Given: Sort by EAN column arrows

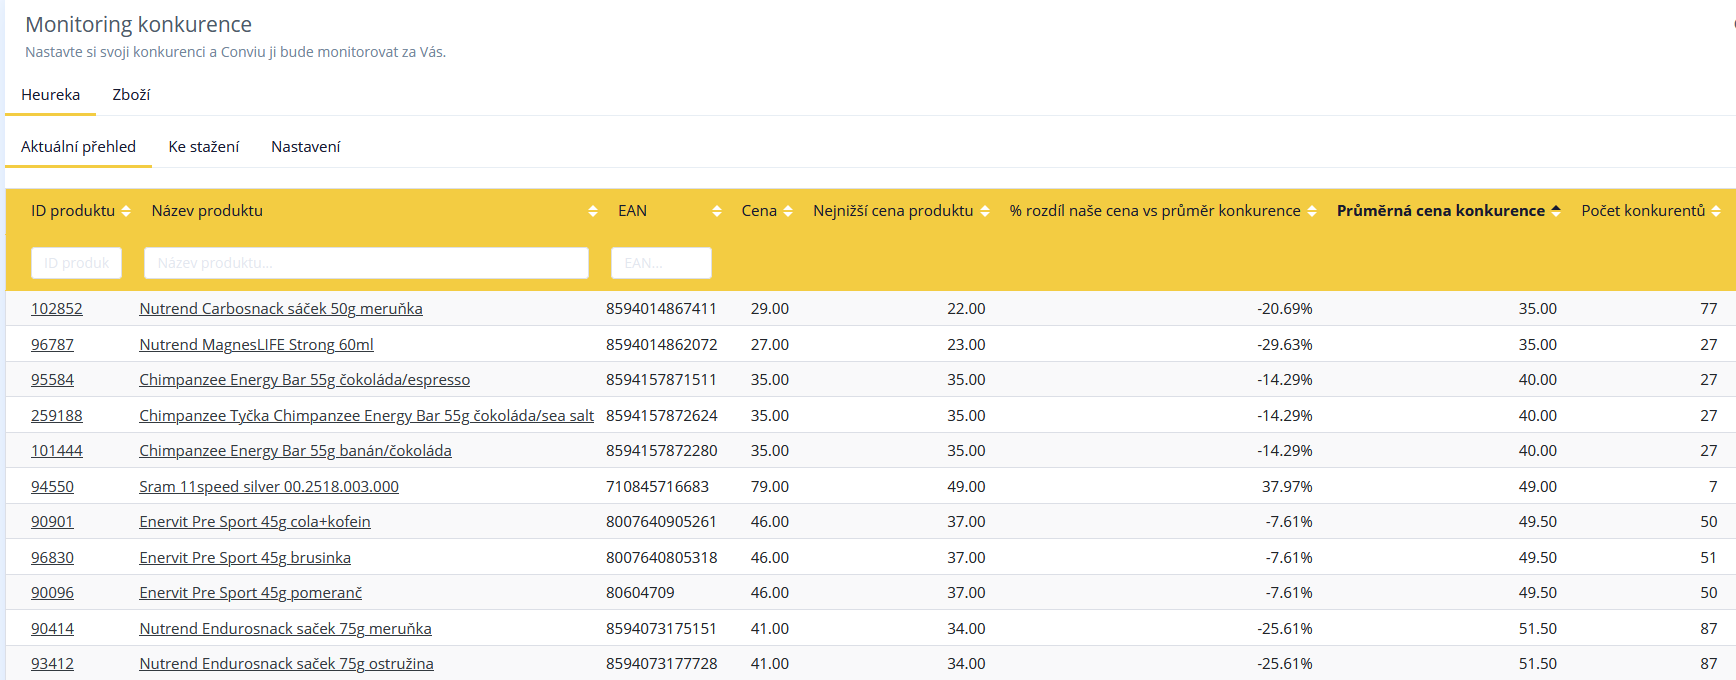Looking at the screenshot, I should 717,211.
